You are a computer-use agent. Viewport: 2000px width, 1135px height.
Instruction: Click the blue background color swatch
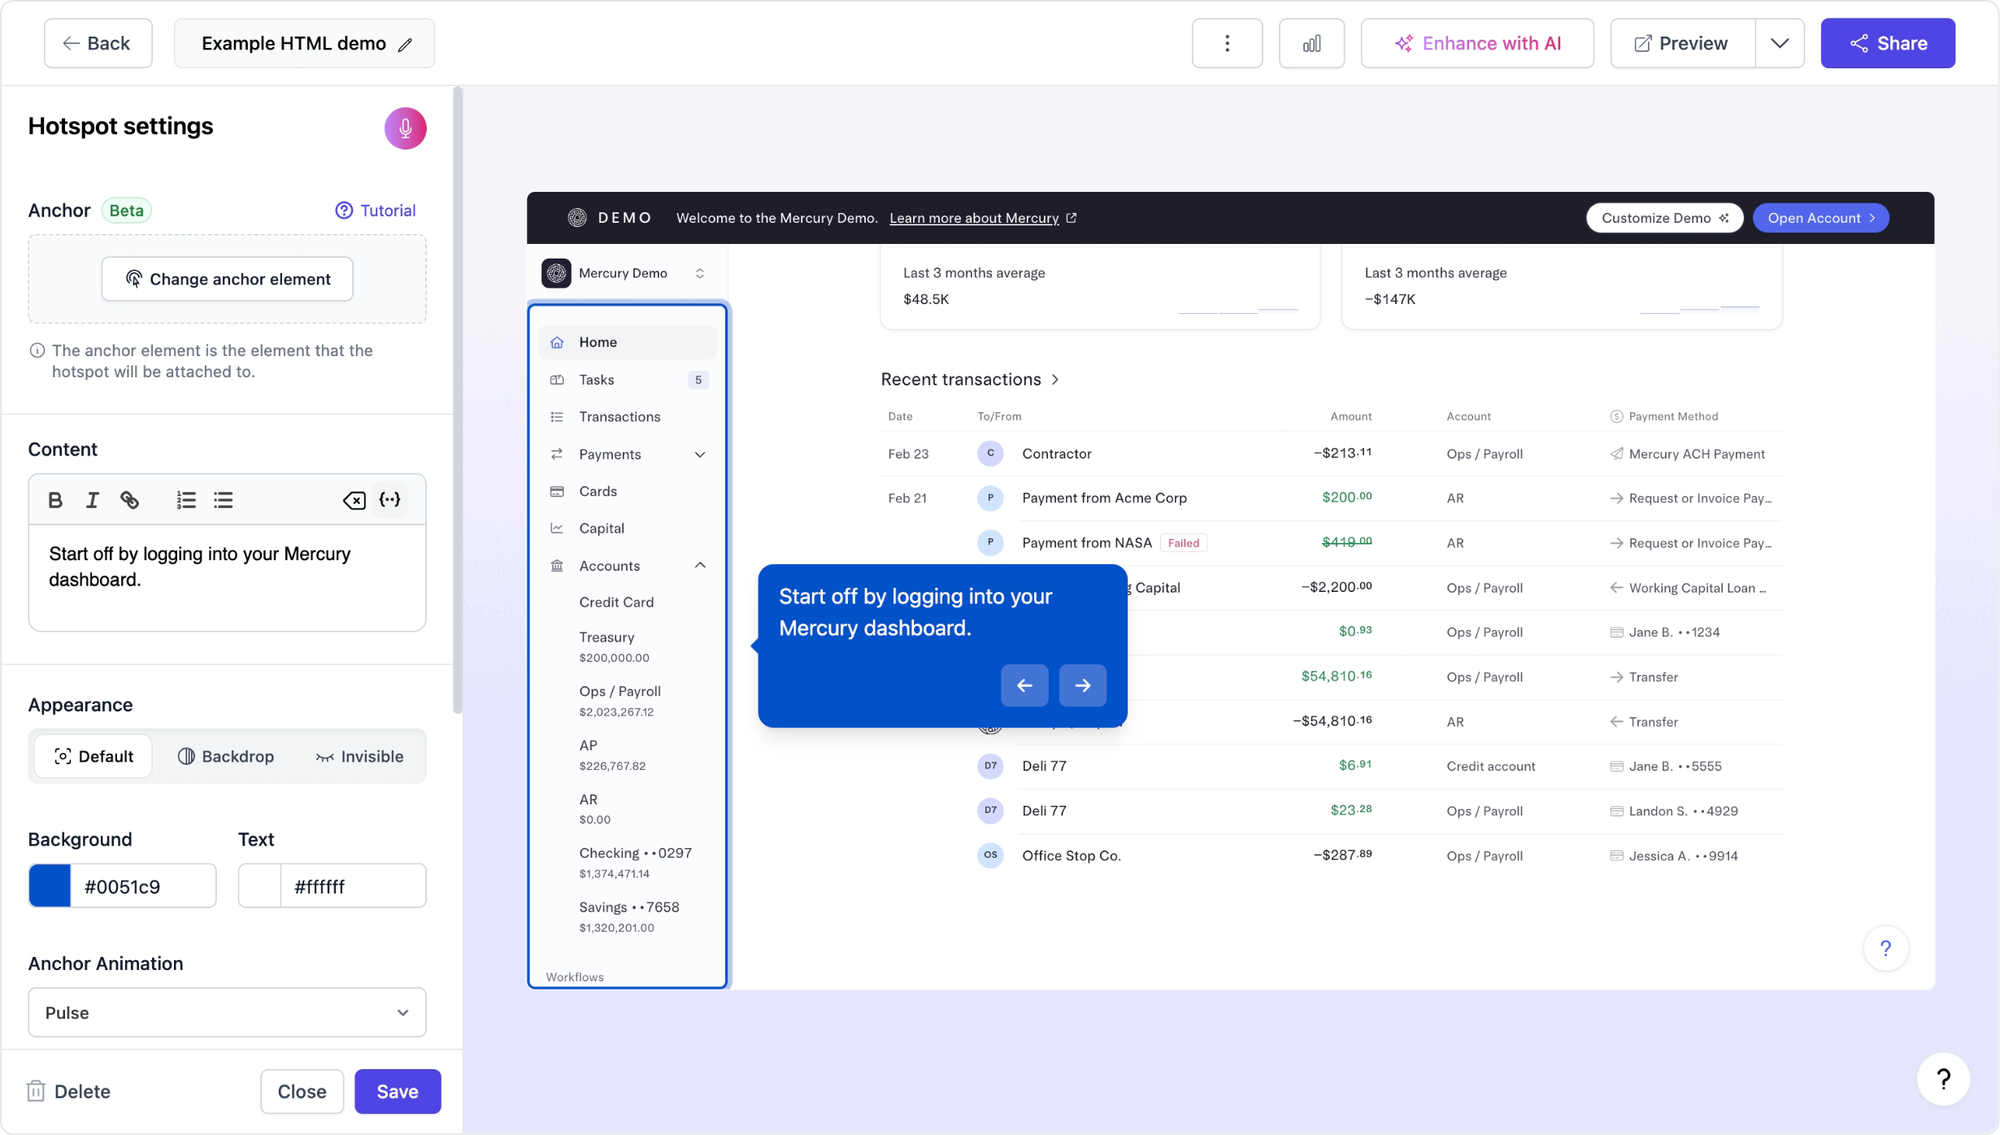click(x=50, y=886)
